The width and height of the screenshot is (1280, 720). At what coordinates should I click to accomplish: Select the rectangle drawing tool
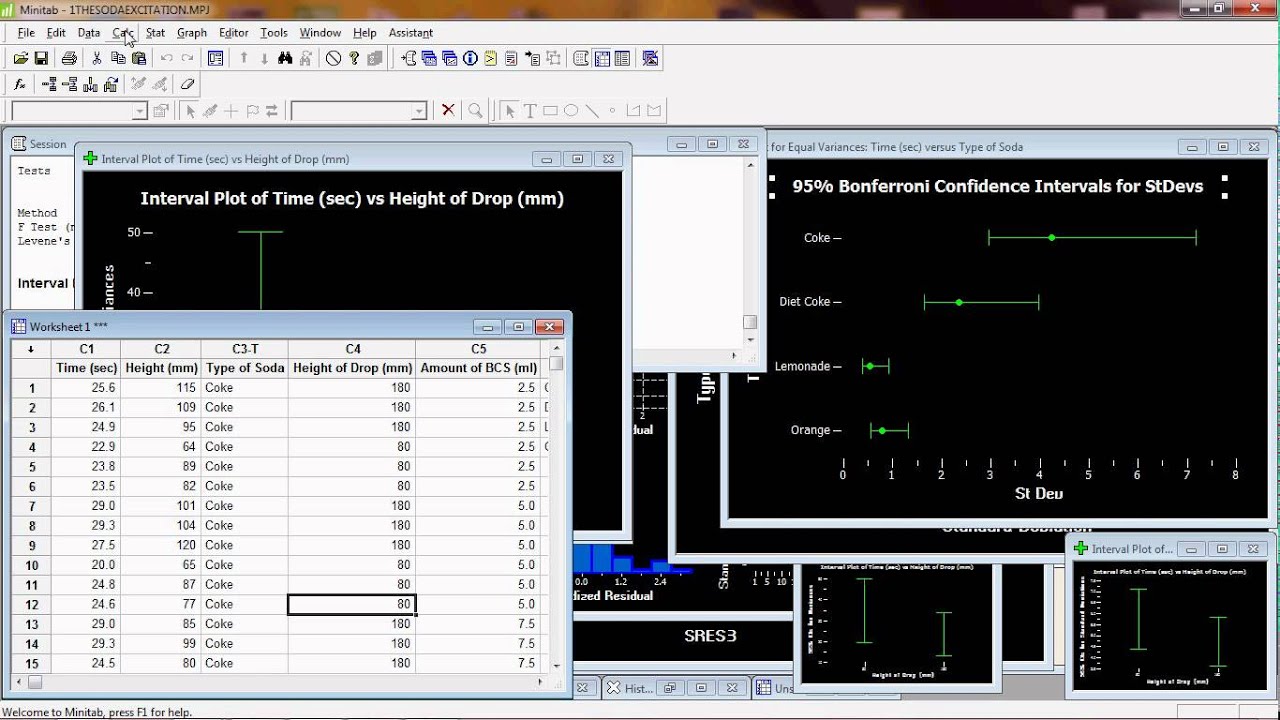(550, 111)
